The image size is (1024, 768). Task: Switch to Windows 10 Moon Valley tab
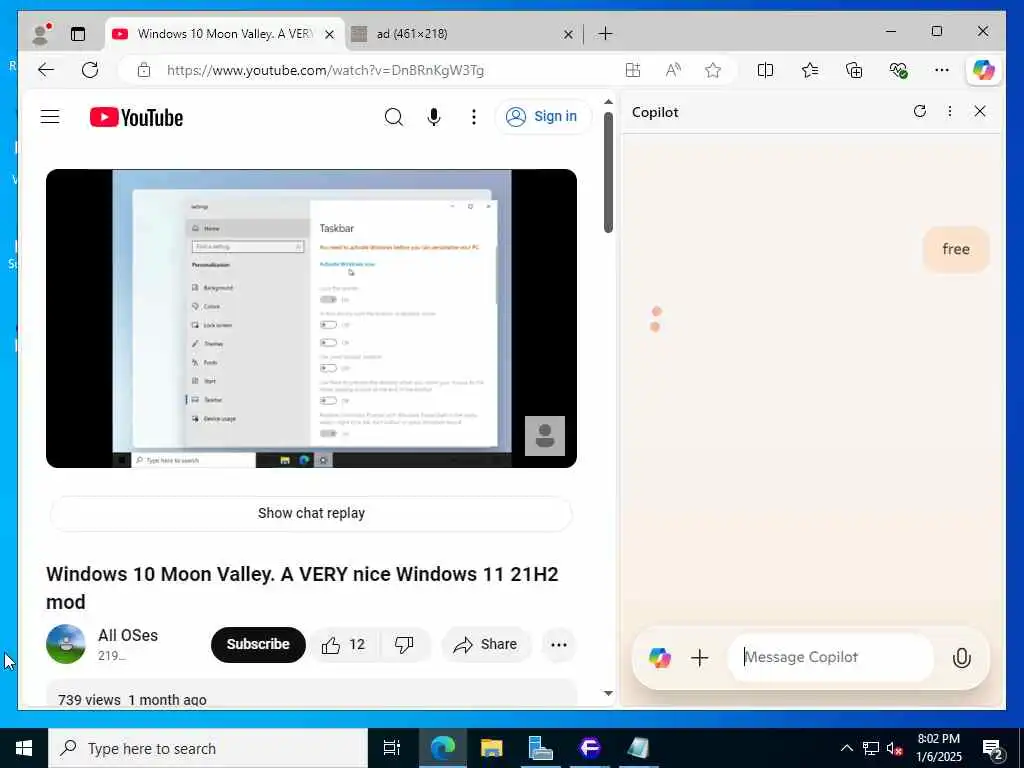click(225, 34)
